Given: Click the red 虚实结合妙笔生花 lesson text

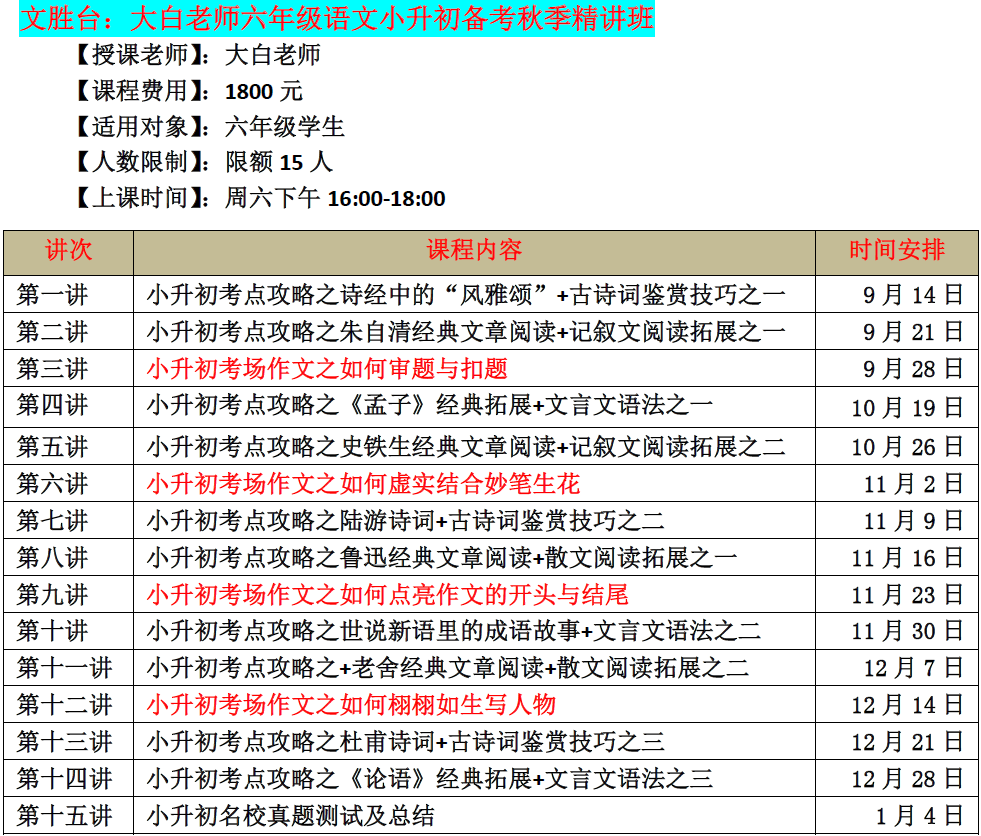Looking at the screenshot, I should tap(363, 484).
